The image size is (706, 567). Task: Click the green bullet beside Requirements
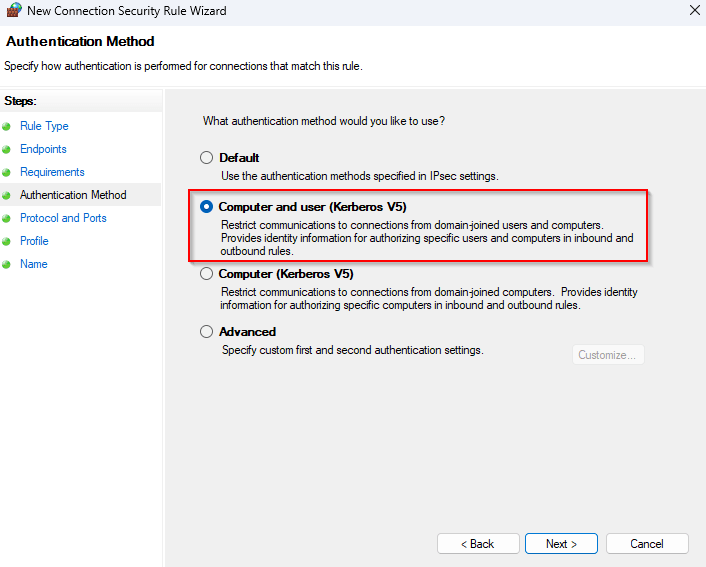click(6, 173)
